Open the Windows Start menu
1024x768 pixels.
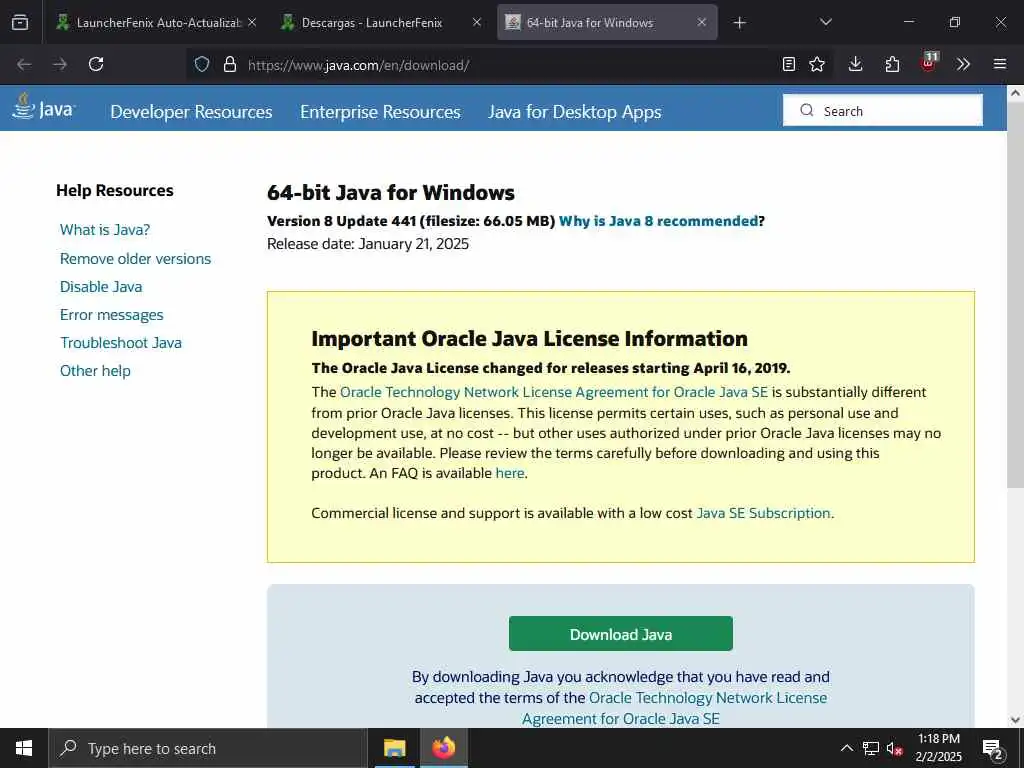click(x=24, y=748)
